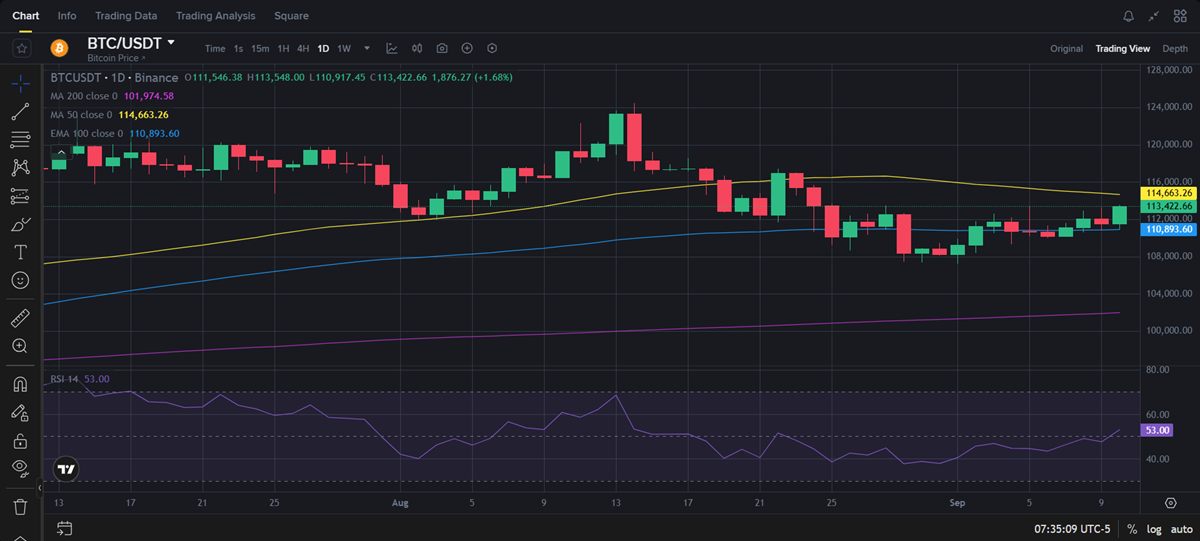Select the 4H interval

point(303,48)
